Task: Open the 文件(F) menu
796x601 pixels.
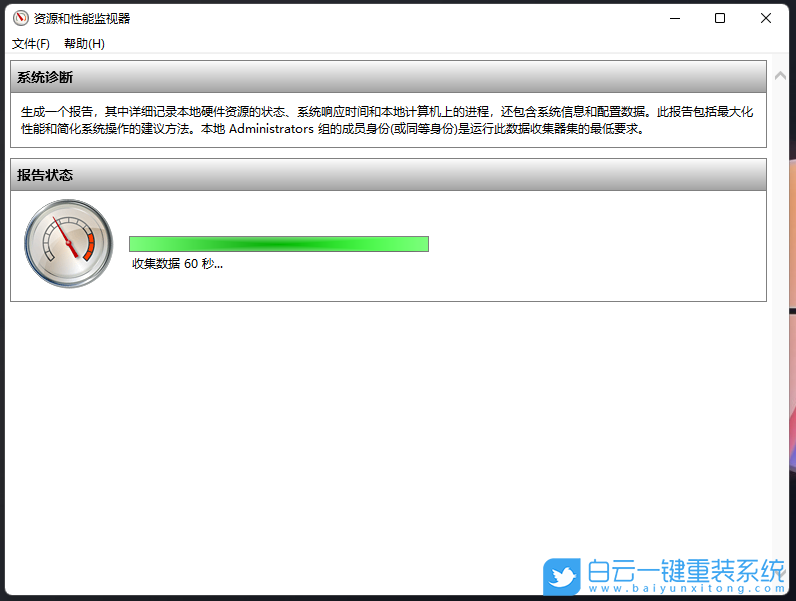Action: point(30,44)
